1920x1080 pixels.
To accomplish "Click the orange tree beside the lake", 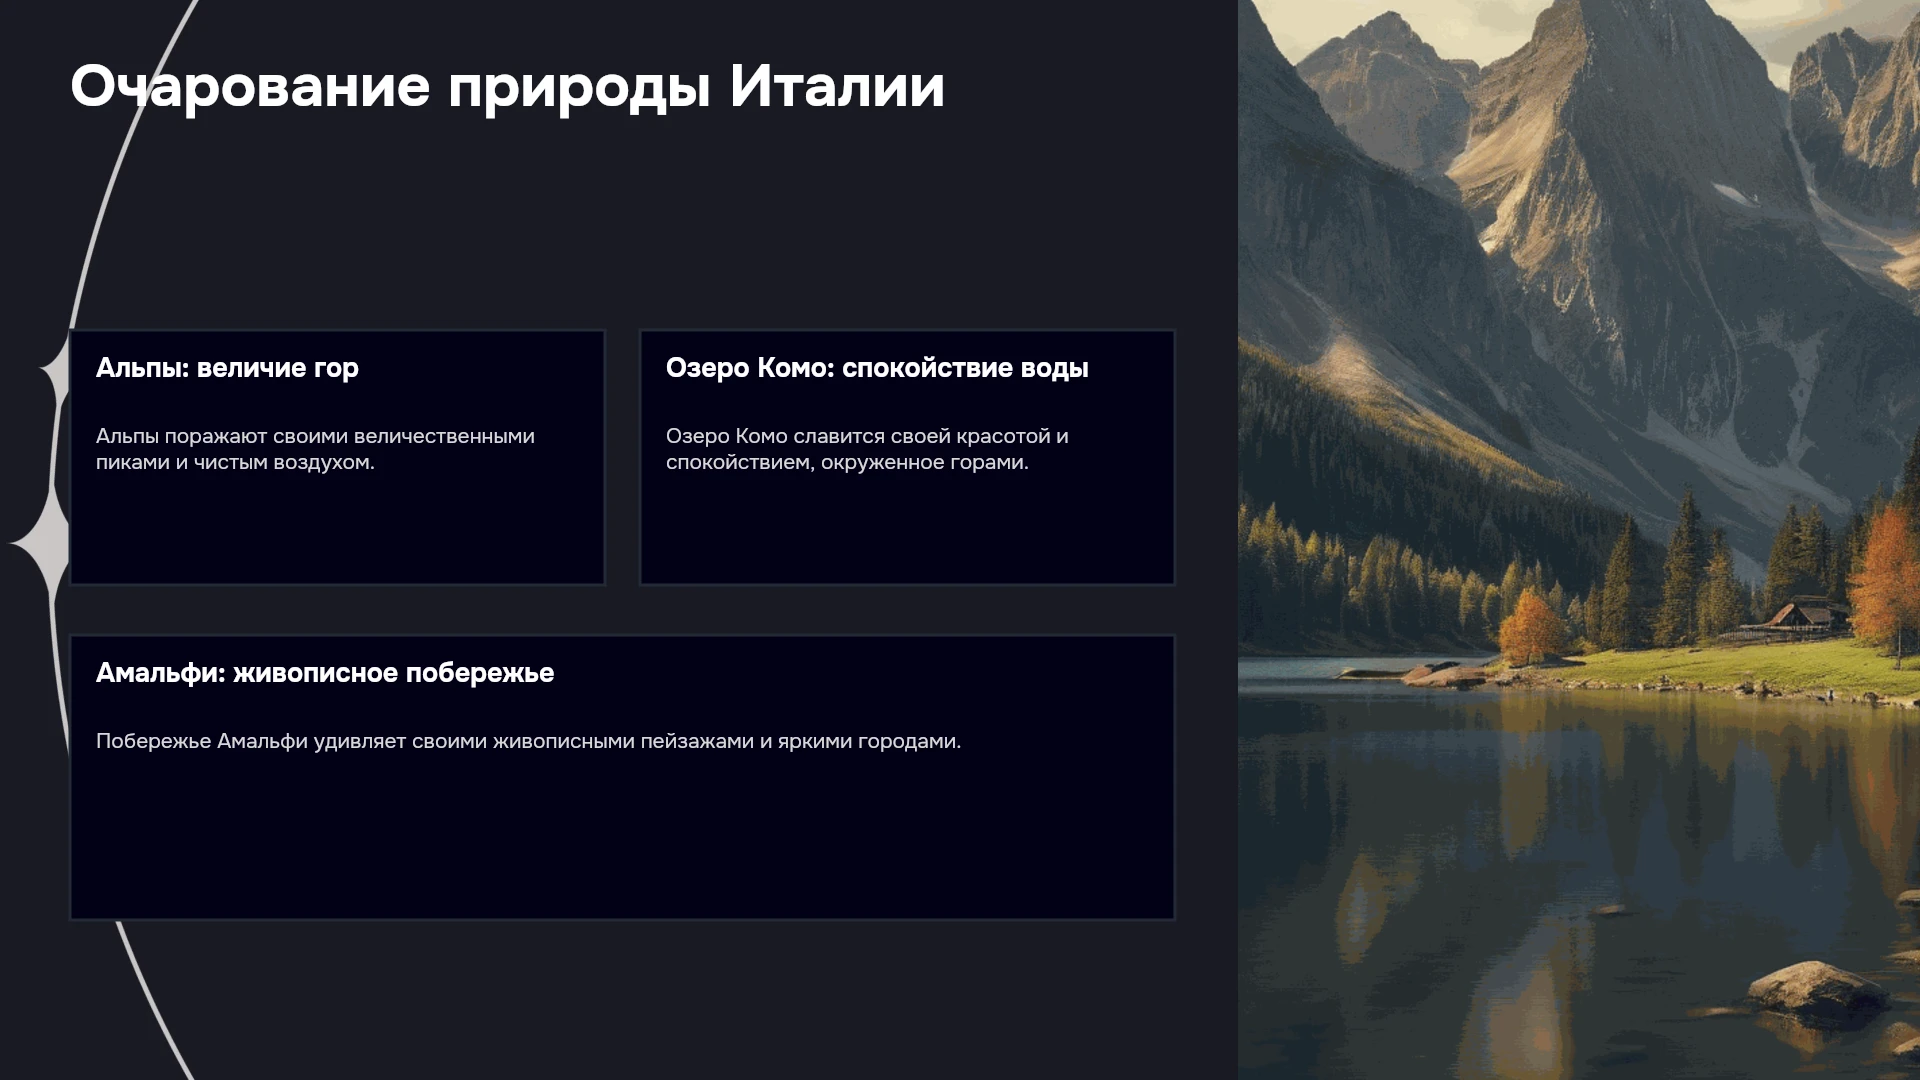I will [1530, 625].
